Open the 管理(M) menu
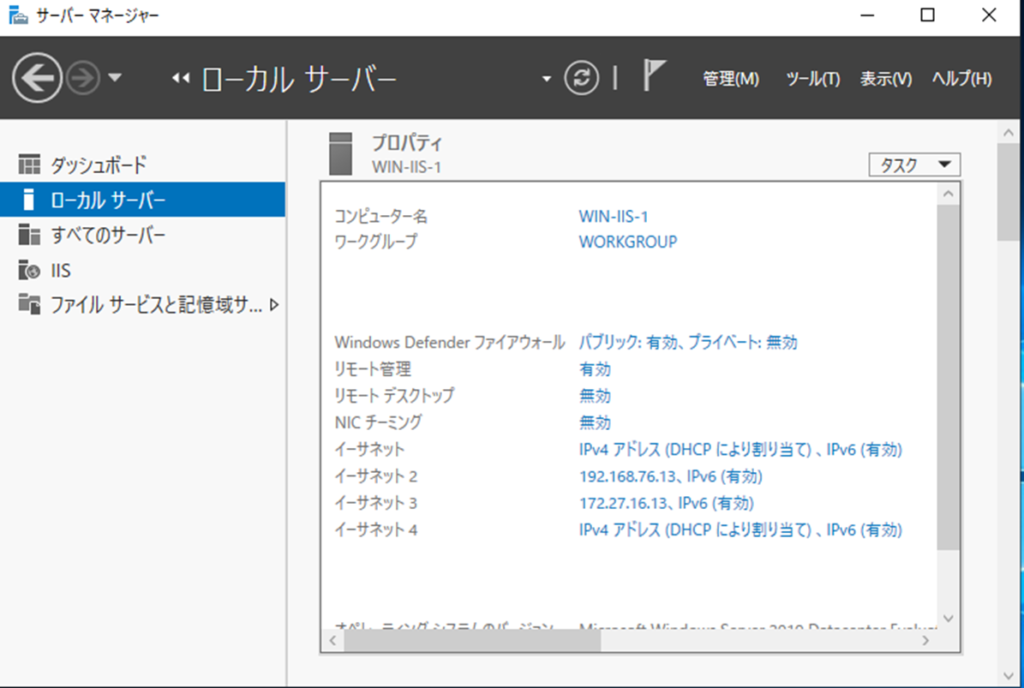The height and width of the screenshot is (688, 1024). pyautogui.click(x=731, y=79)
